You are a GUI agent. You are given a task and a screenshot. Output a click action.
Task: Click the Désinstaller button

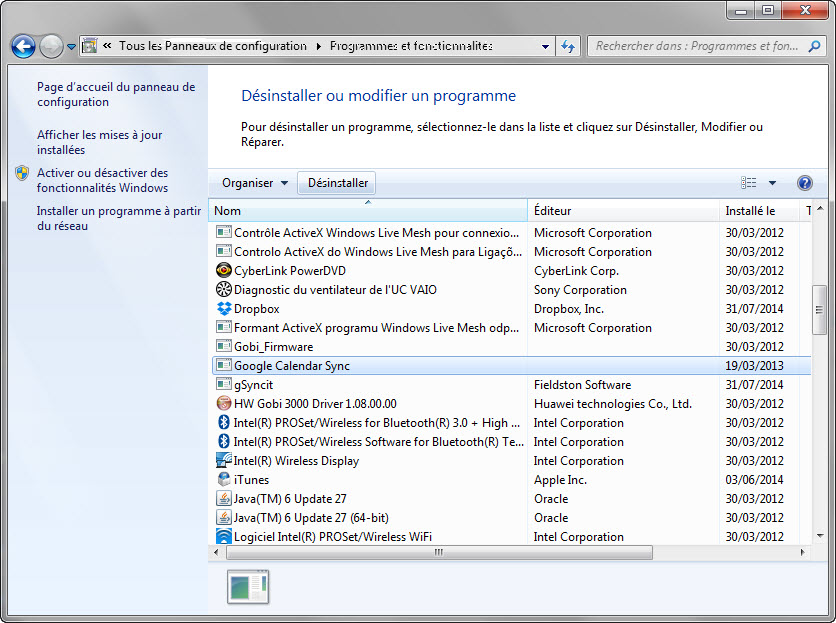[337, 183]
